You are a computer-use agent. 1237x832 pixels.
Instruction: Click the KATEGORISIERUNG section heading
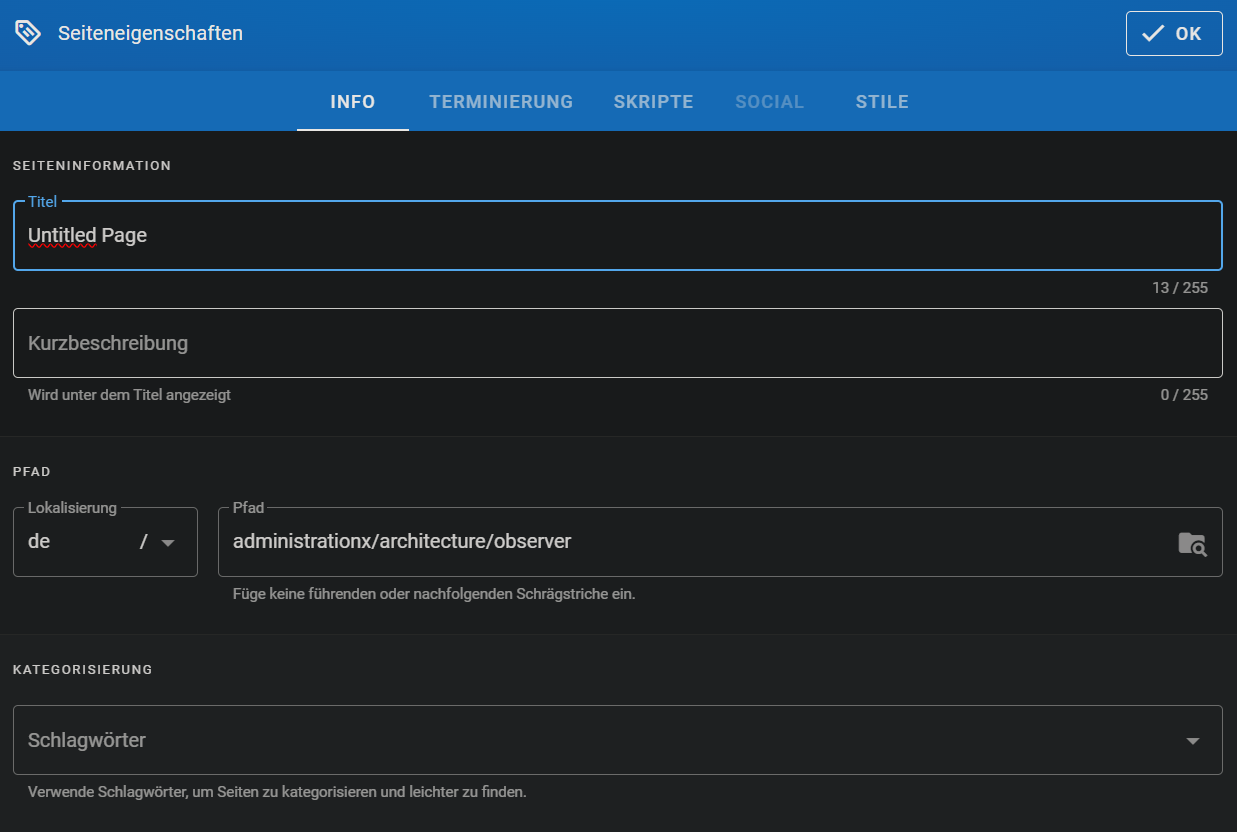coord(82,670)
